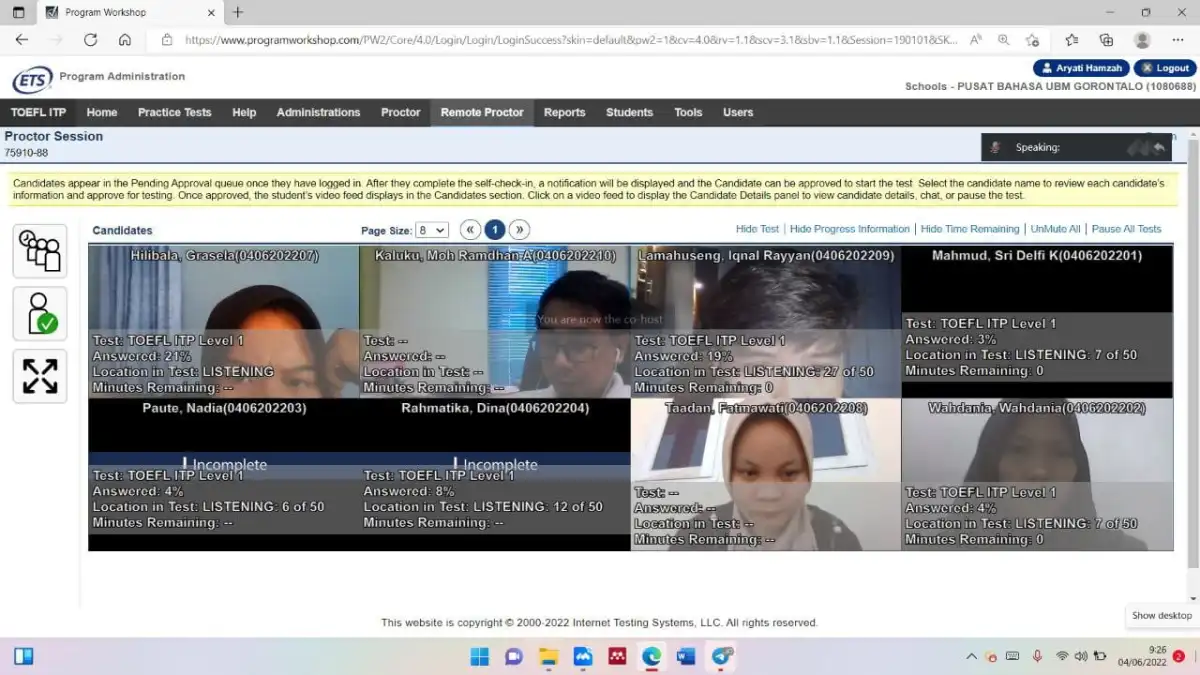Click inside the browser address bar
1200x675 pixels.
click(560, 40)
